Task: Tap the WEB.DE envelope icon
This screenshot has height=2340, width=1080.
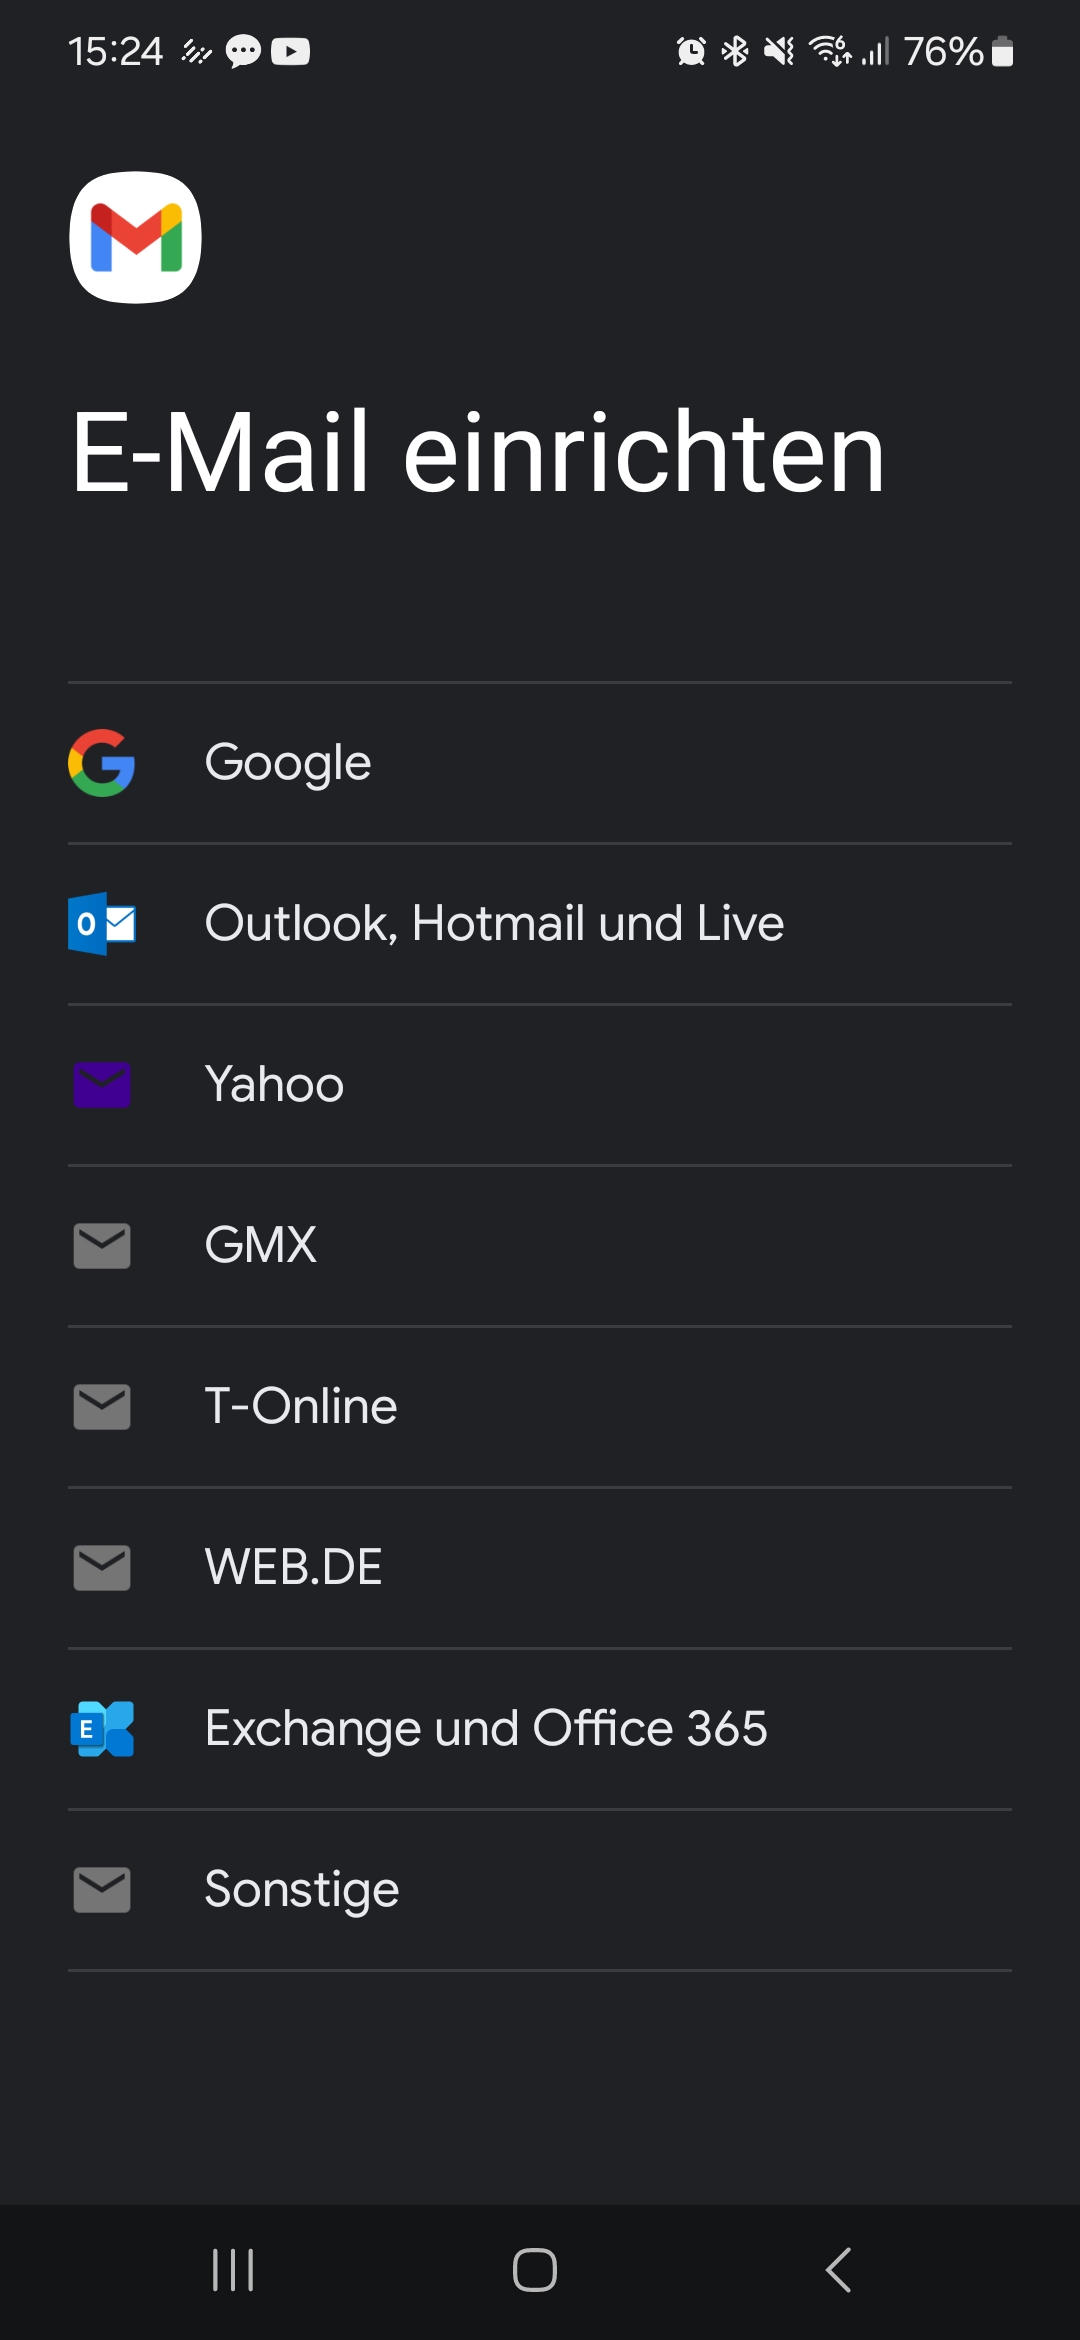Action: (x=101, y=1568)
